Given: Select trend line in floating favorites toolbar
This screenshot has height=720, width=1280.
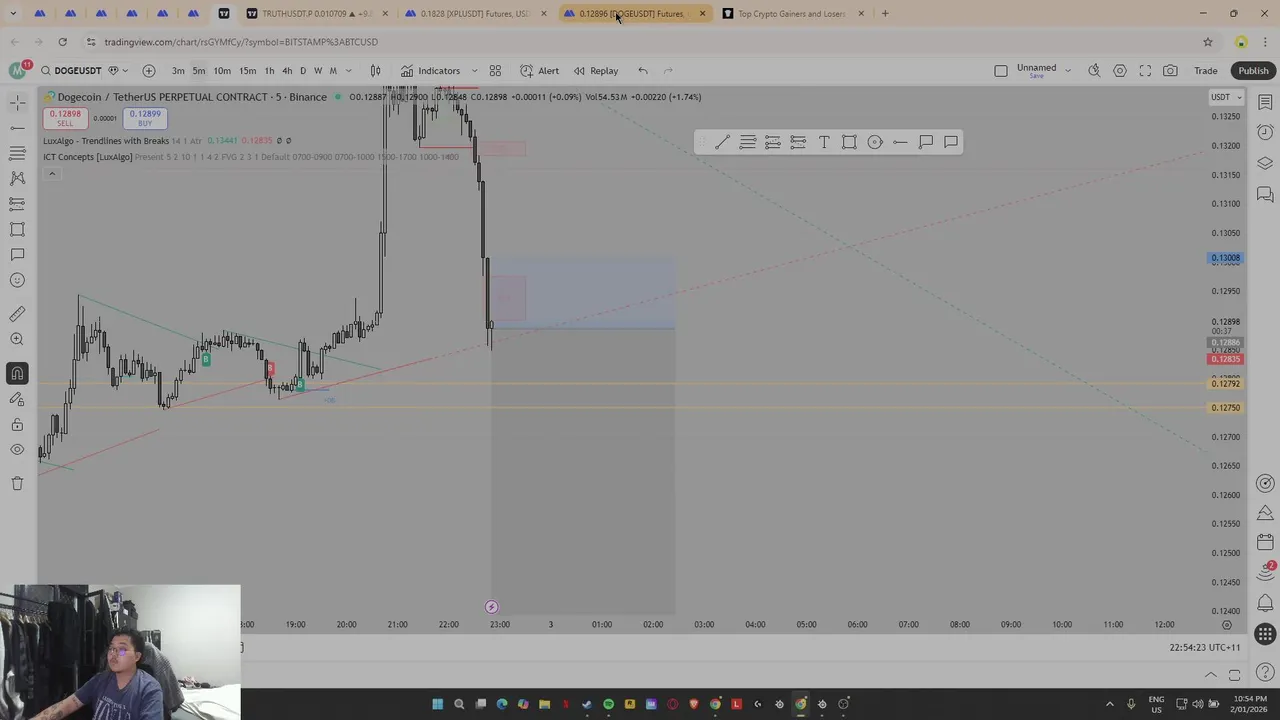Looking at the screenshot, I should tap(722, 142).
